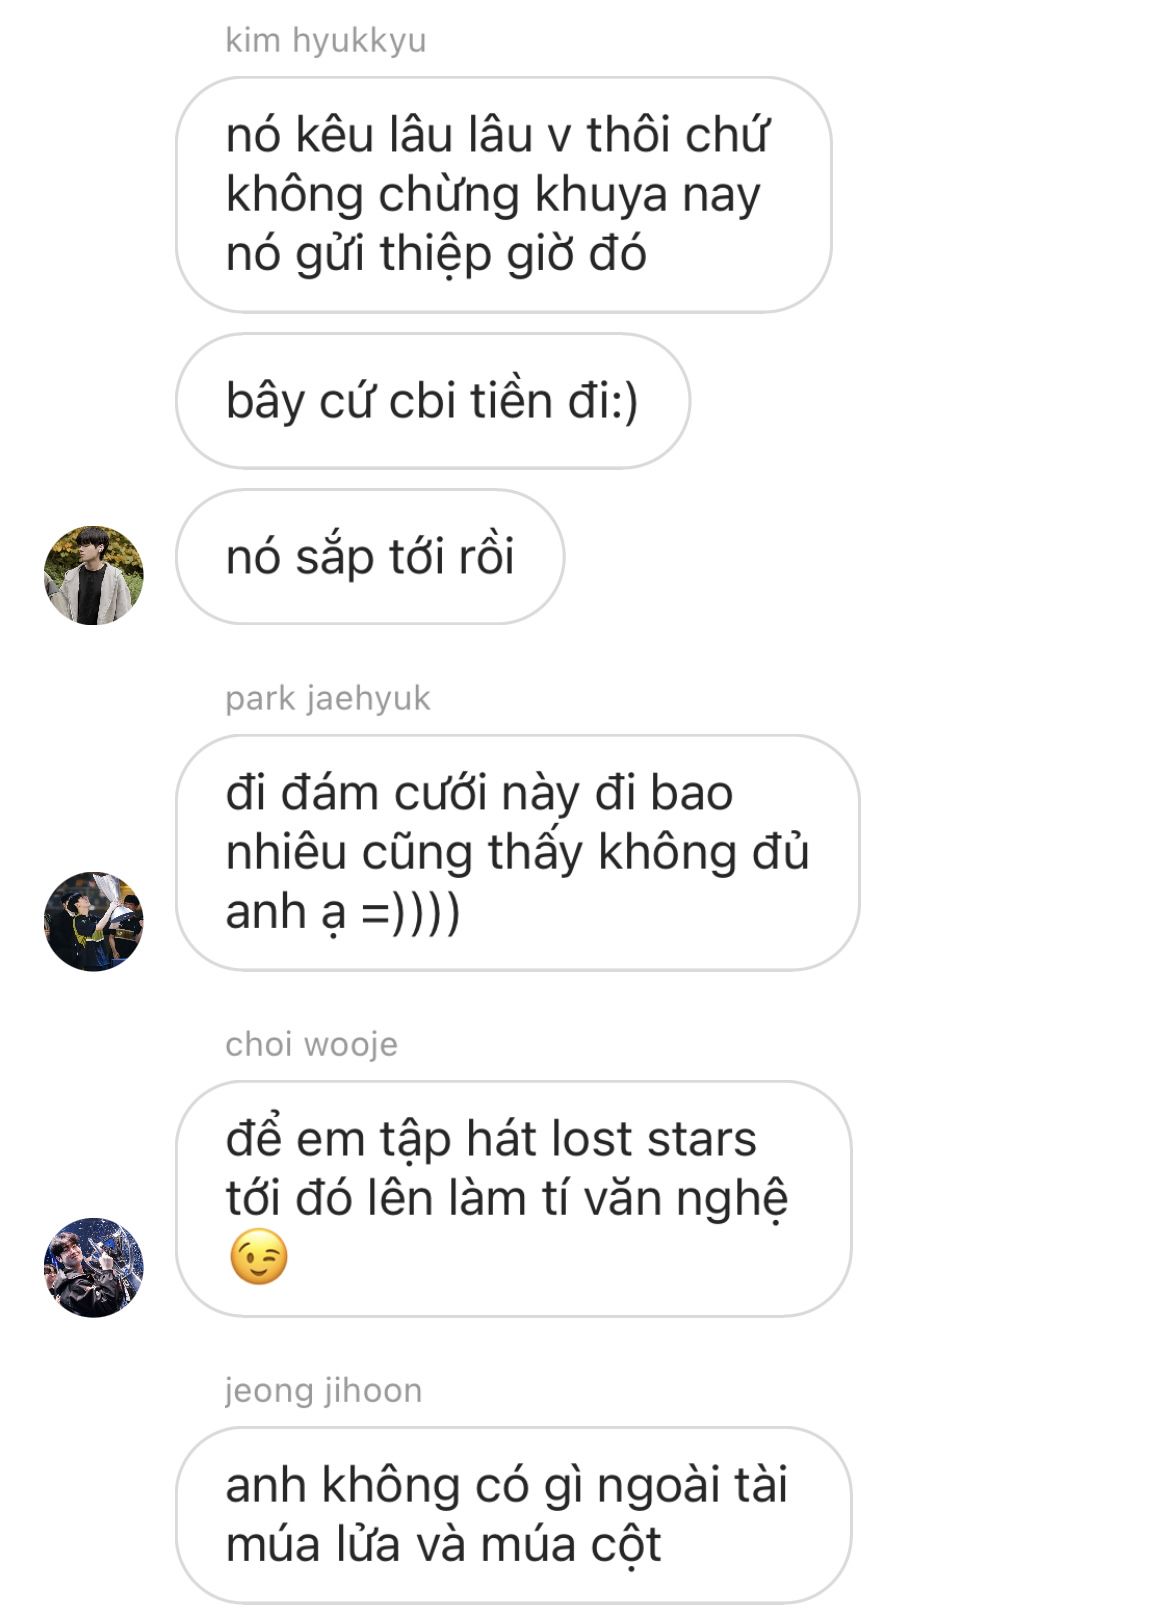Tap the winking emoji in wooje's message
Viewport: 1170px width, 1619px height.
[259, 1258]
